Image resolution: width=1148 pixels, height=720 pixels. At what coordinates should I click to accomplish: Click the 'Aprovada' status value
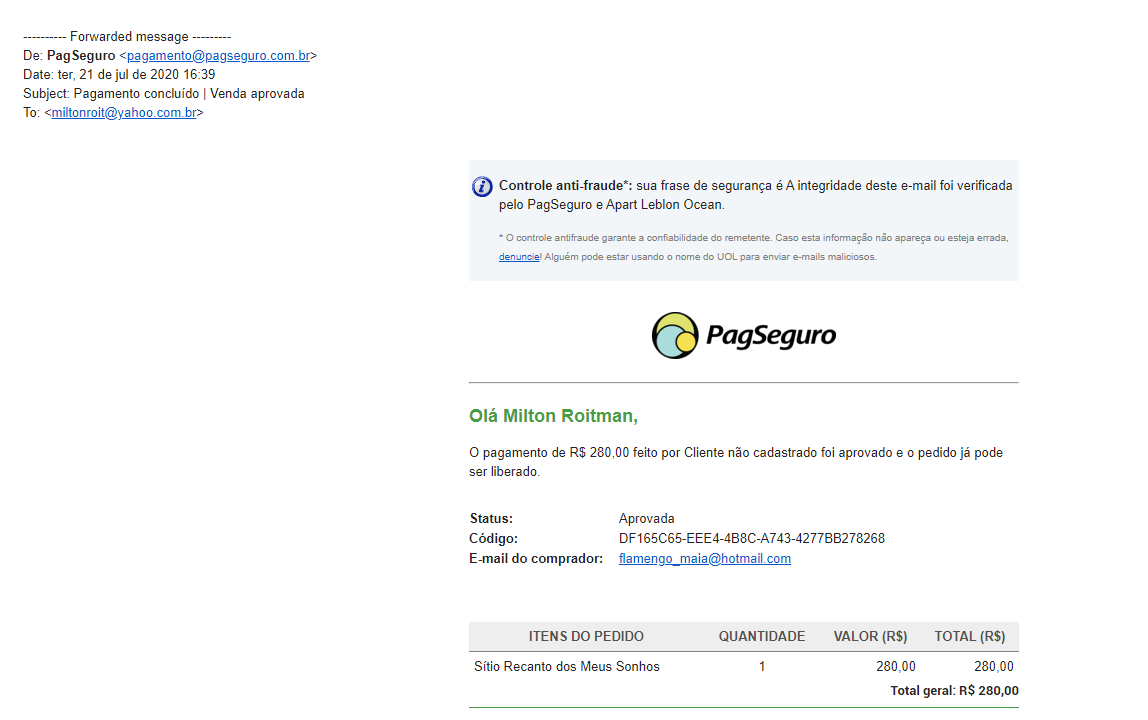coord(646,519)
